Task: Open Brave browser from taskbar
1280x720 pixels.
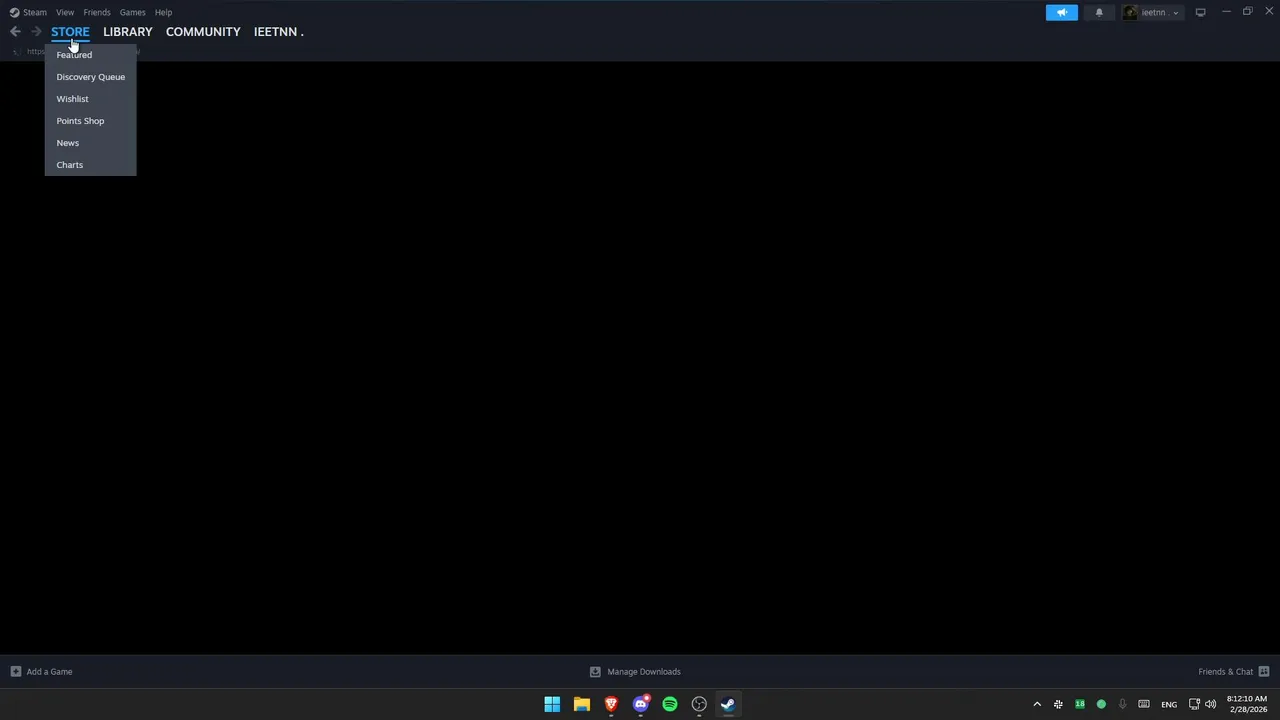Action: click(611, 704)
